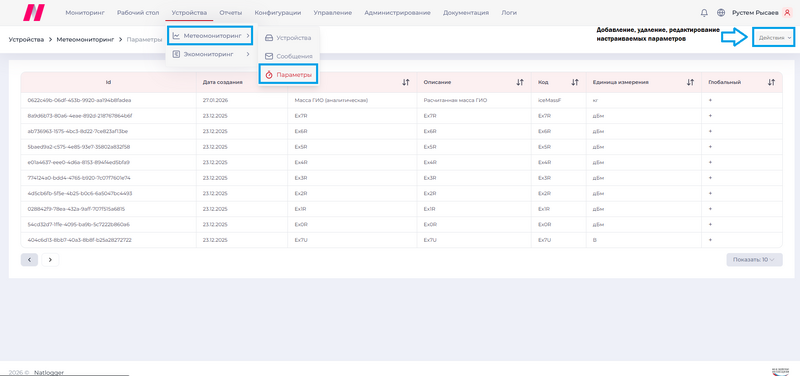Open the Логи menu

(x=509, y=13)
